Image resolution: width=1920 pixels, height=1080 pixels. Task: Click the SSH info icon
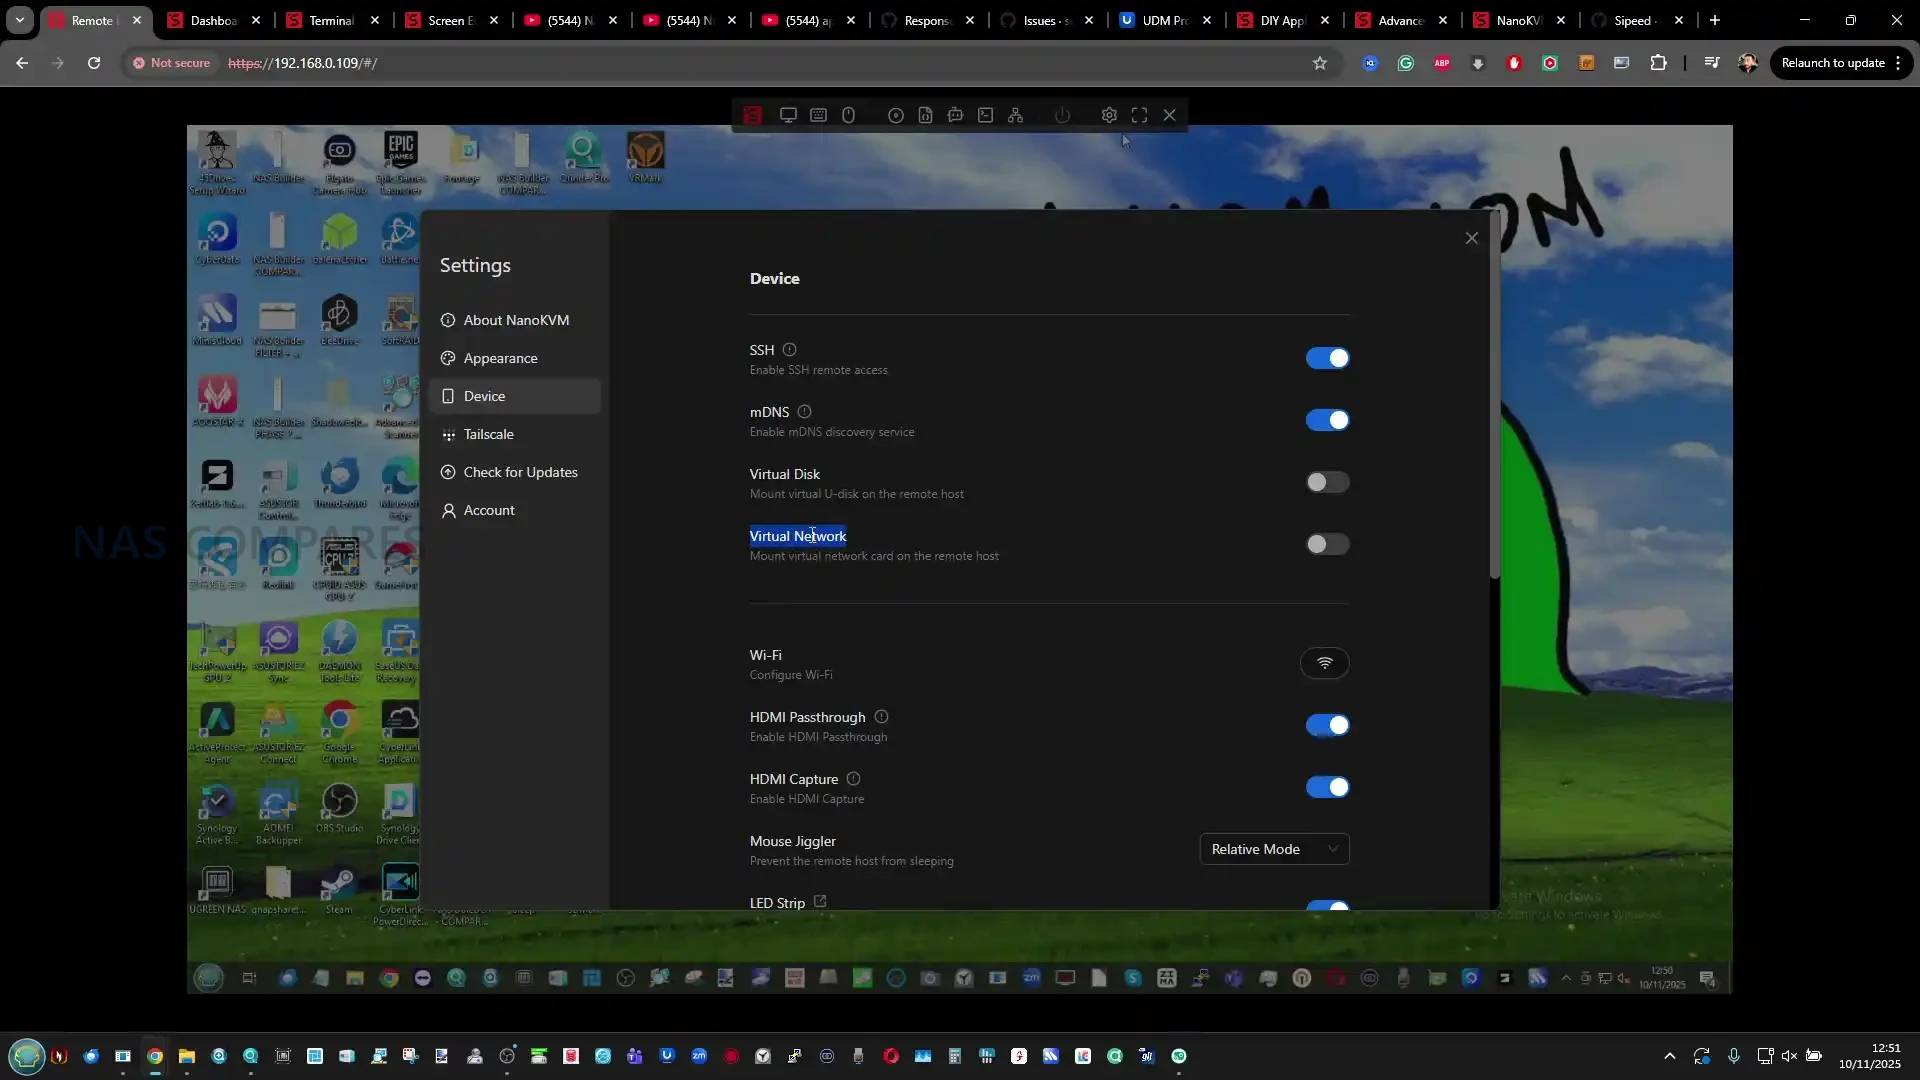[789, 350]
